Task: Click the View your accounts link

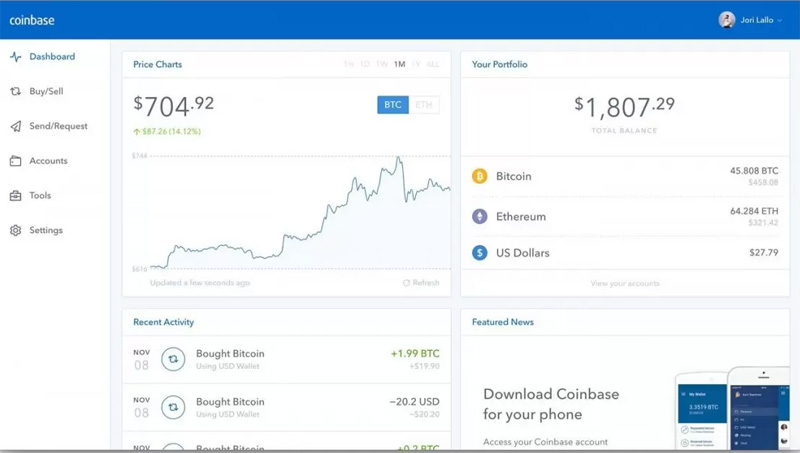Action: click(625, 283)
